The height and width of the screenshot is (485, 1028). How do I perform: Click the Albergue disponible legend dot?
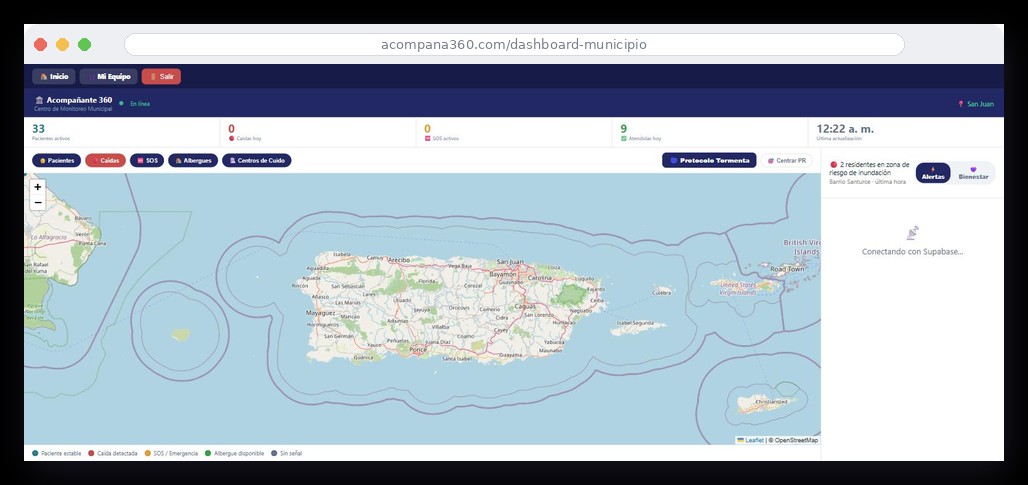(208, 453)
